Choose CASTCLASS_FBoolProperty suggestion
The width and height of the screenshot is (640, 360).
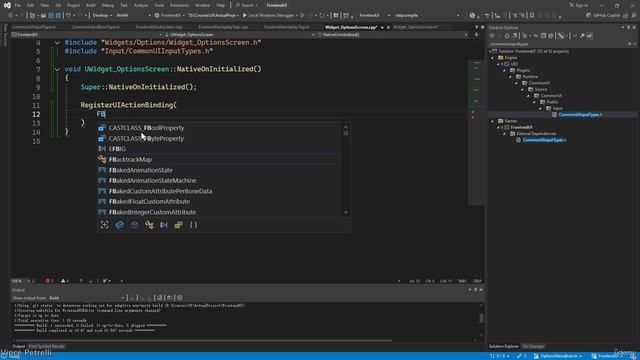coord(219,128)
